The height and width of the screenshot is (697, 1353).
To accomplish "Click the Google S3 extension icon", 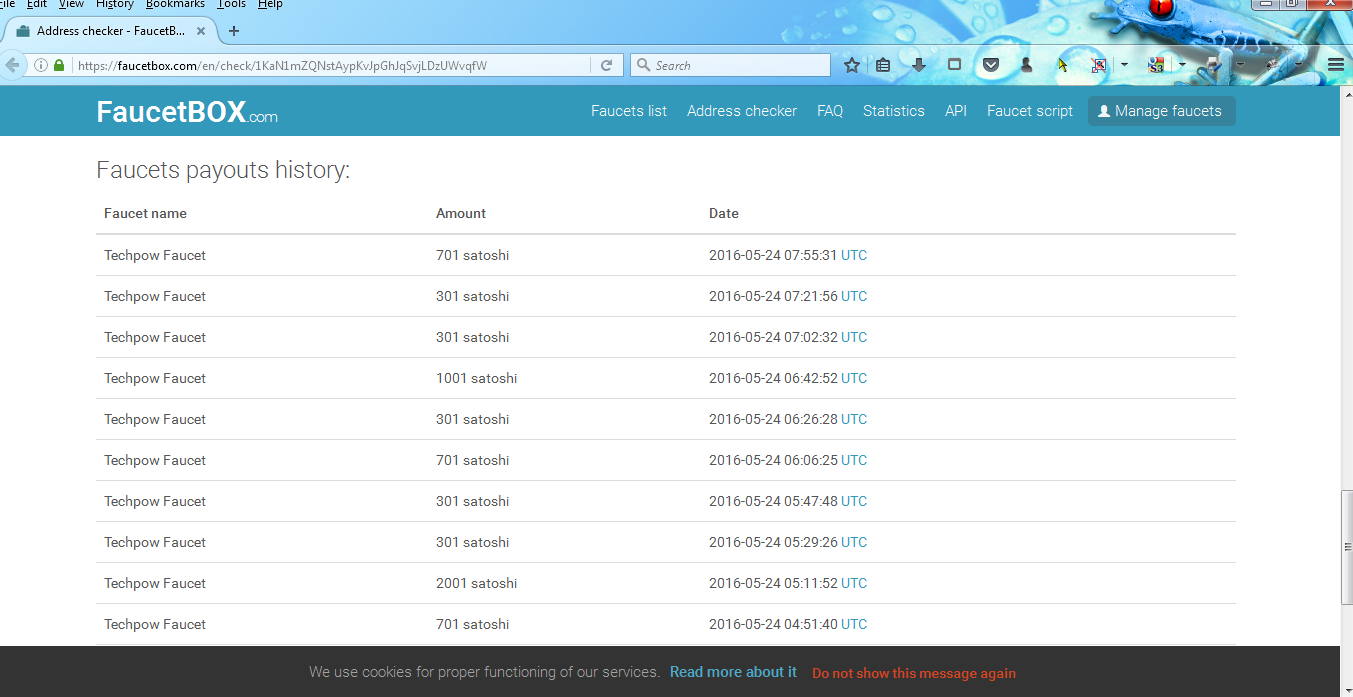I will 1156,65.
